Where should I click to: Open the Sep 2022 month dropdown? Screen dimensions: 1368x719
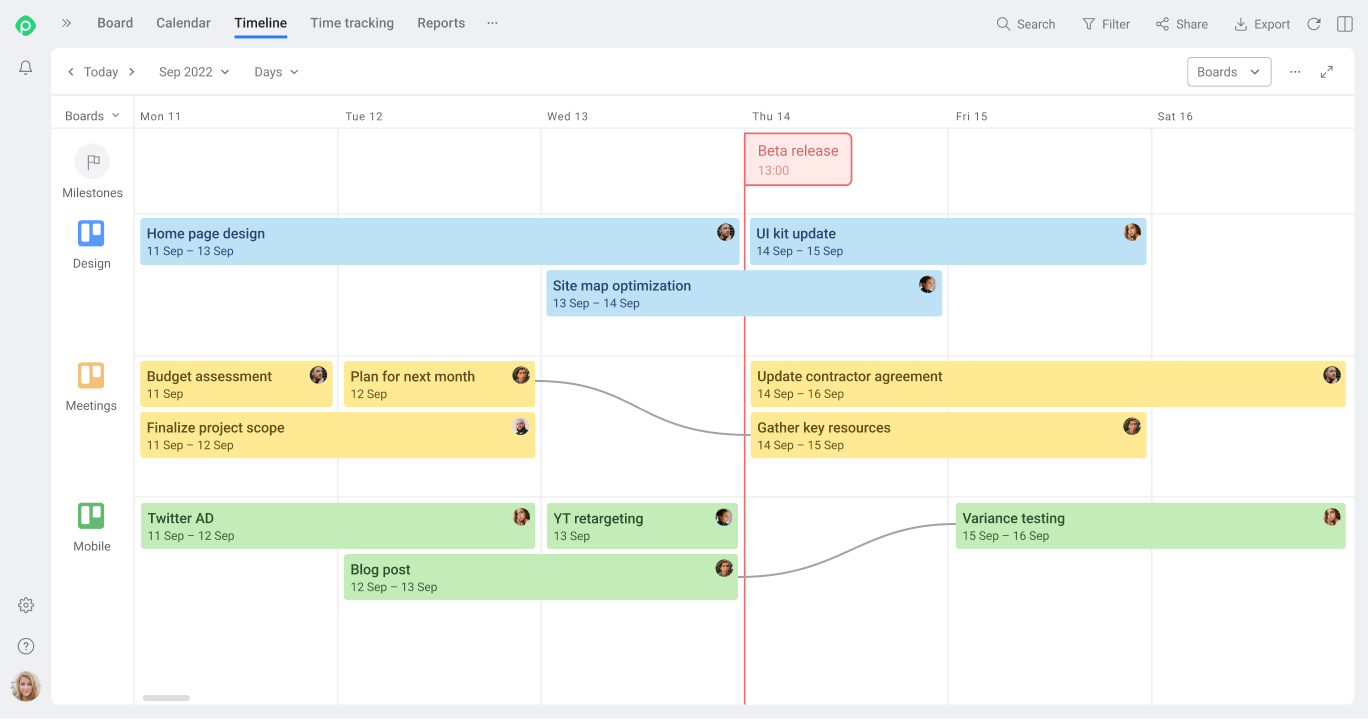pyautogui.click(x=194, y=72)
